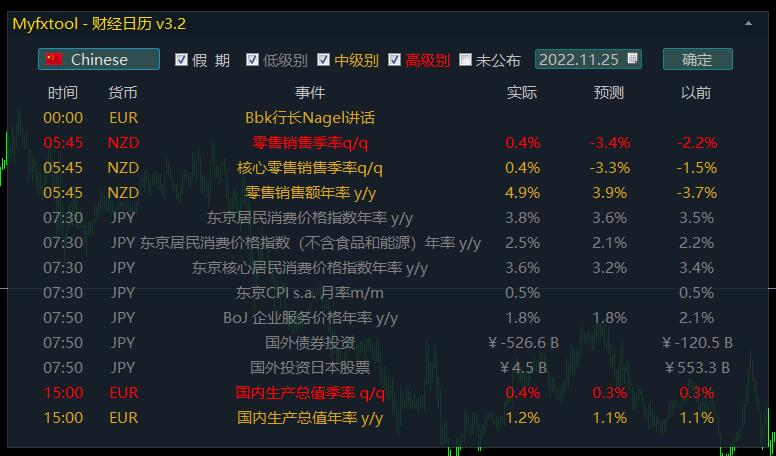This screenshot has width=776, height=456.
Task: Select the 零售销售额年率 y/y event
Action: pyautogui.click(x=310, y=193)
